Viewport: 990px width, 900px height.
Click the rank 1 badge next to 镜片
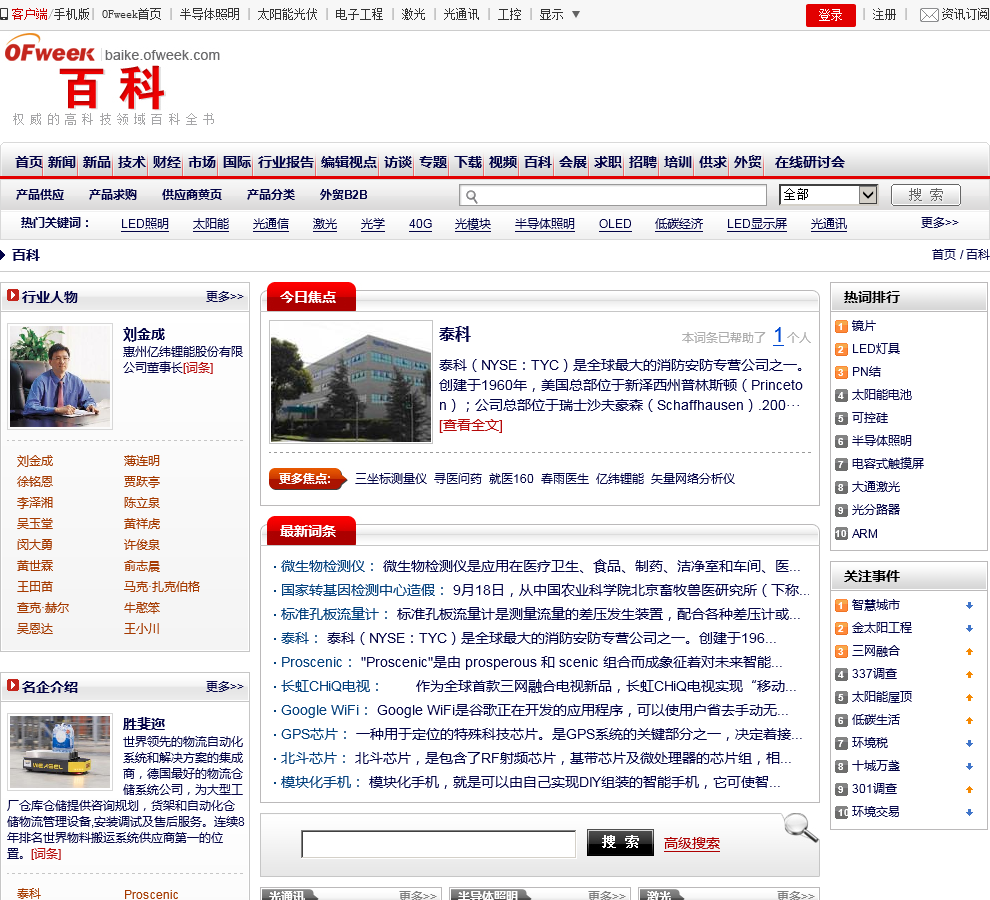pos(841,327)
